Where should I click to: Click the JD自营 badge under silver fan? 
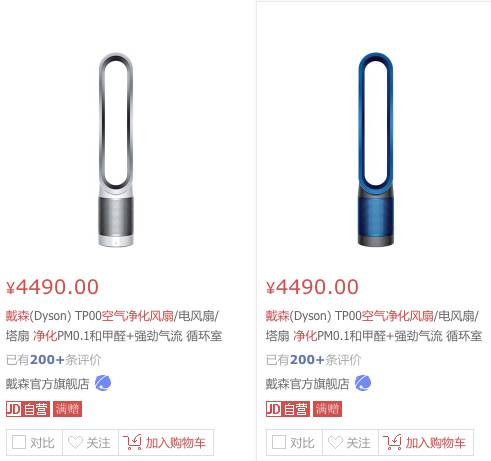click(28, 409)
